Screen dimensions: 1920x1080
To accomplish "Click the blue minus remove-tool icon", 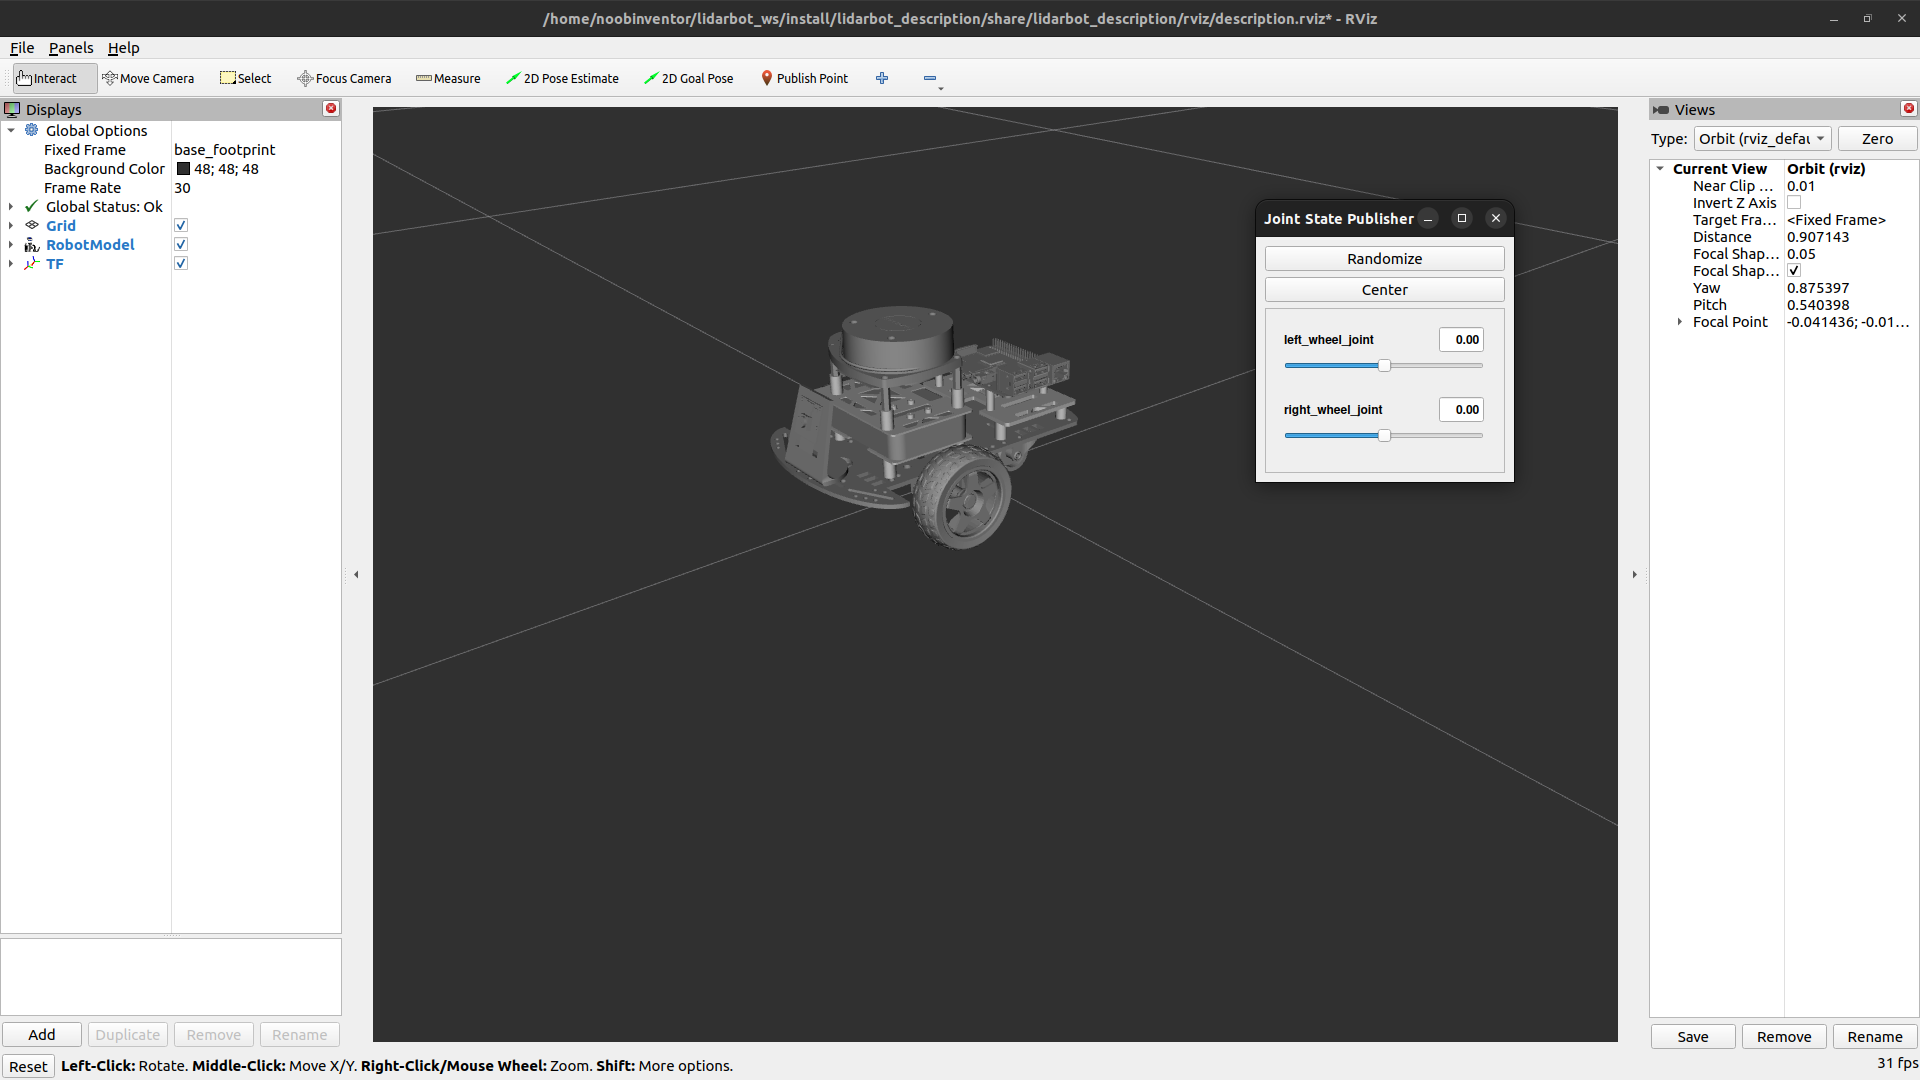I will [x=930, y=78].
